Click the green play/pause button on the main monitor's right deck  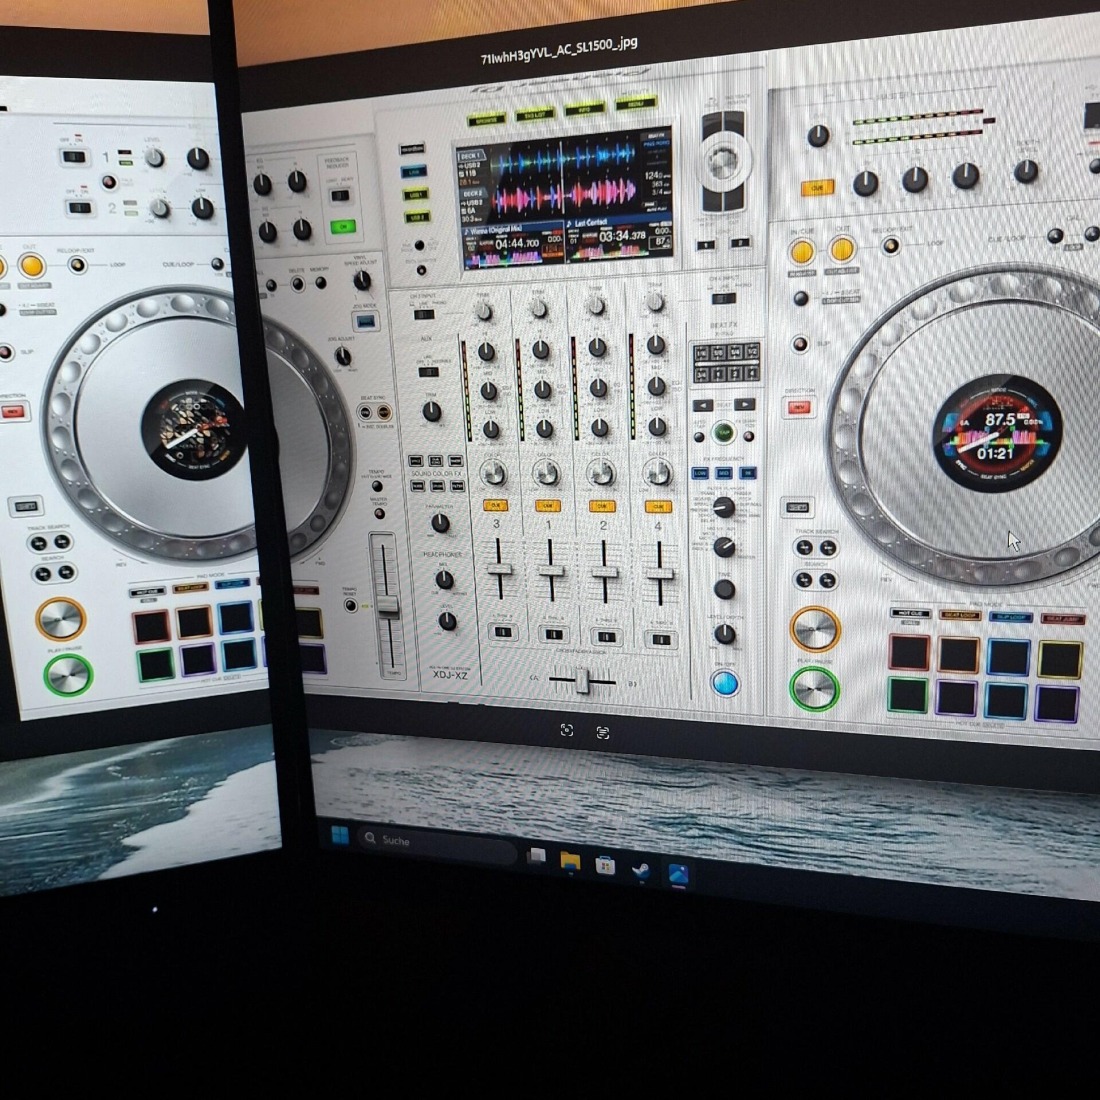click(x=814, y=688)
